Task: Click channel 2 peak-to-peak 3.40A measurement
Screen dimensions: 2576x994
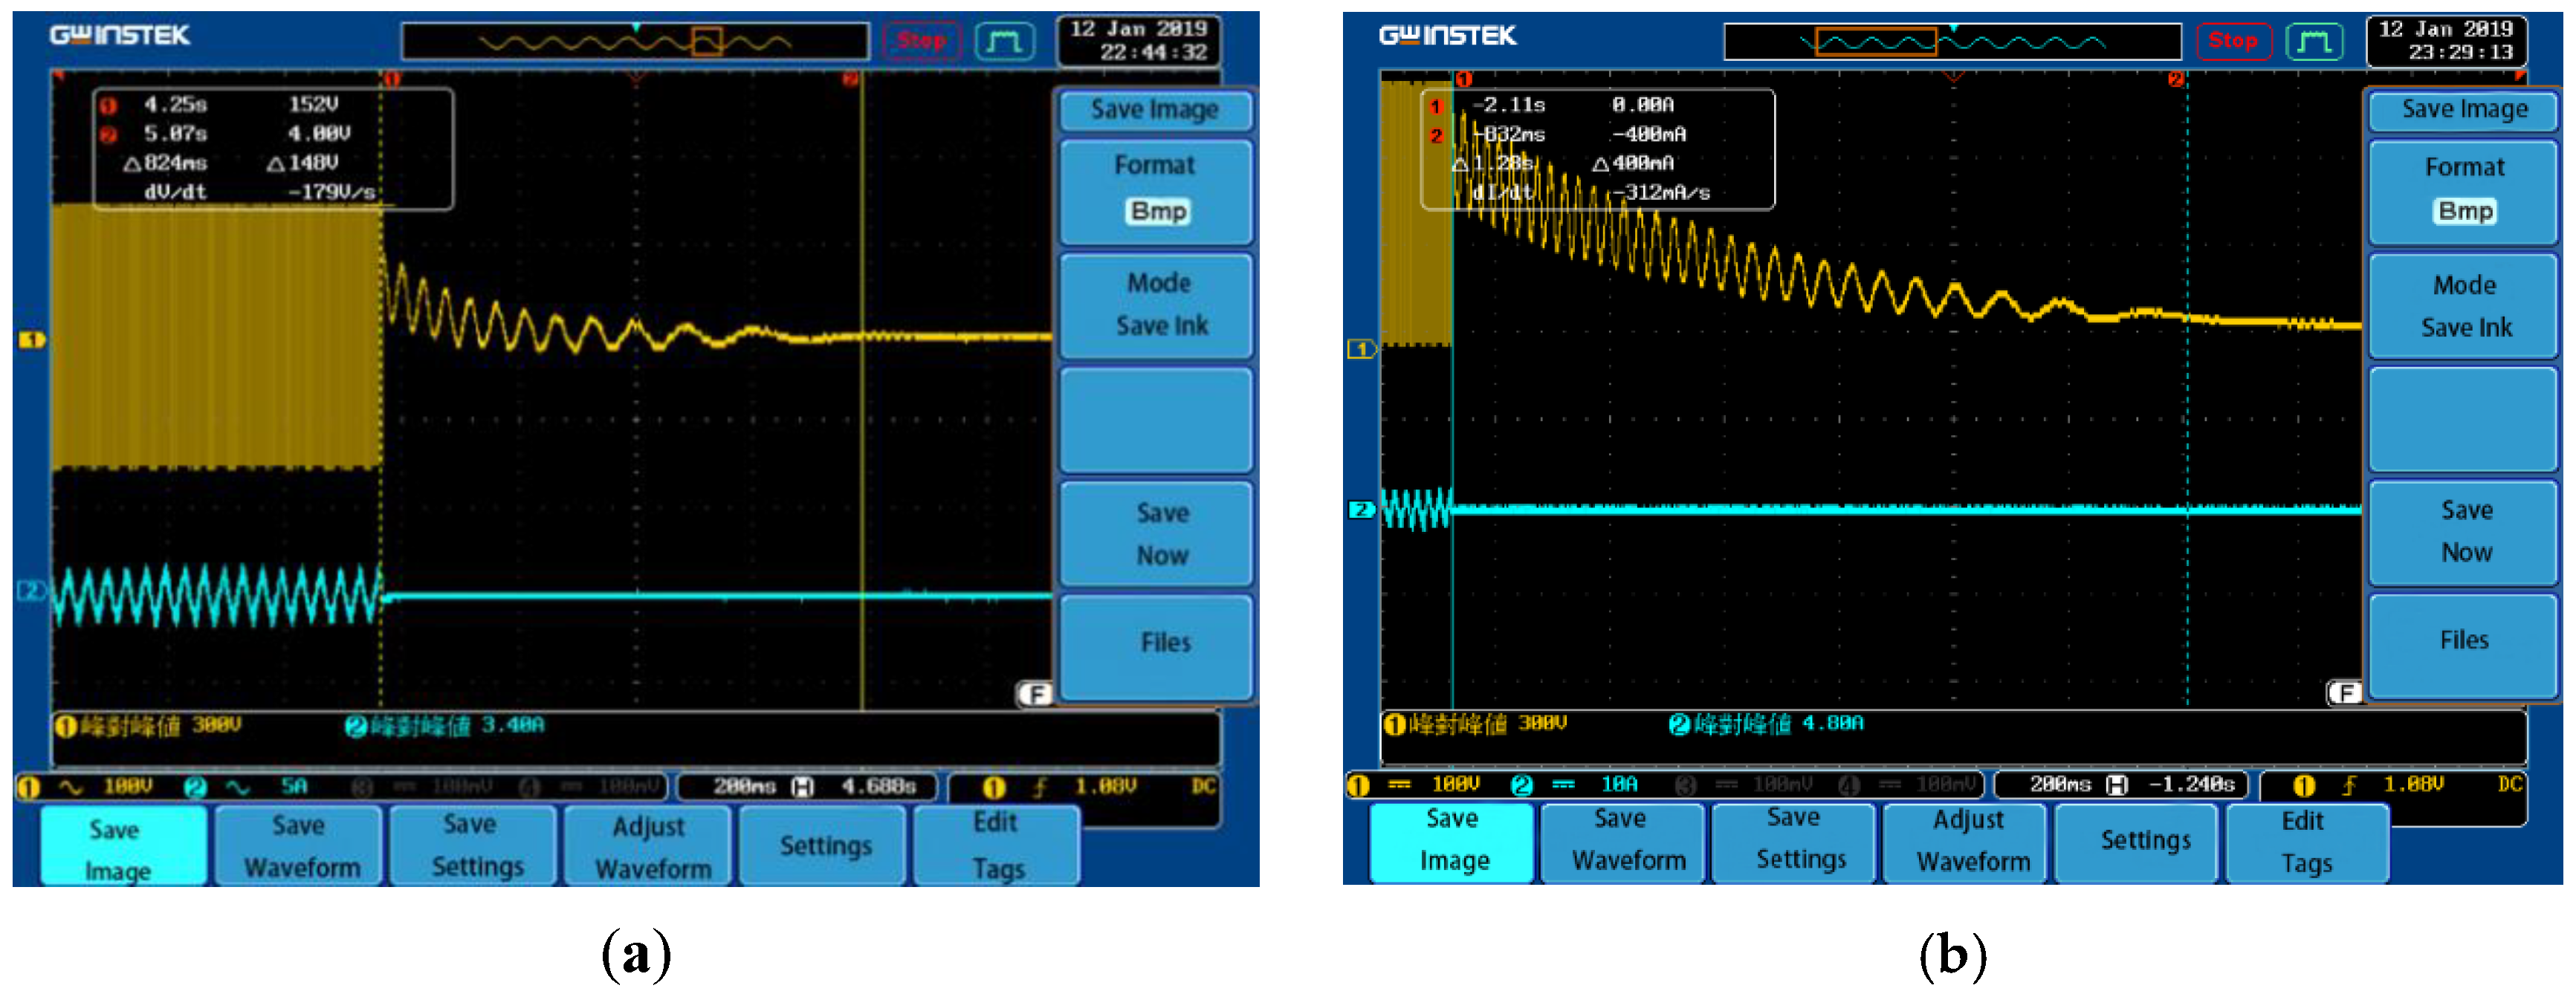Action: (445, 725)
